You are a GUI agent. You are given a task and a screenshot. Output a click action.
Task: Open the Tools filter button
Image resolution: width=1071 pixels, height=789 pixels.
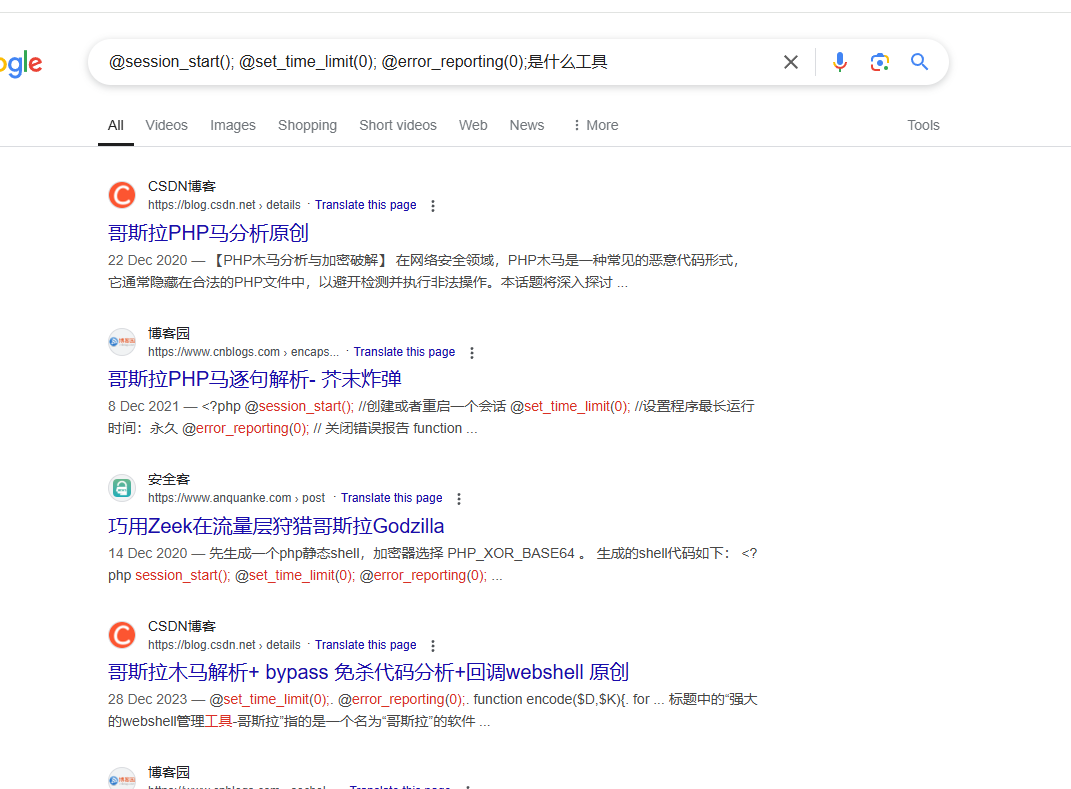pos(923,125)
